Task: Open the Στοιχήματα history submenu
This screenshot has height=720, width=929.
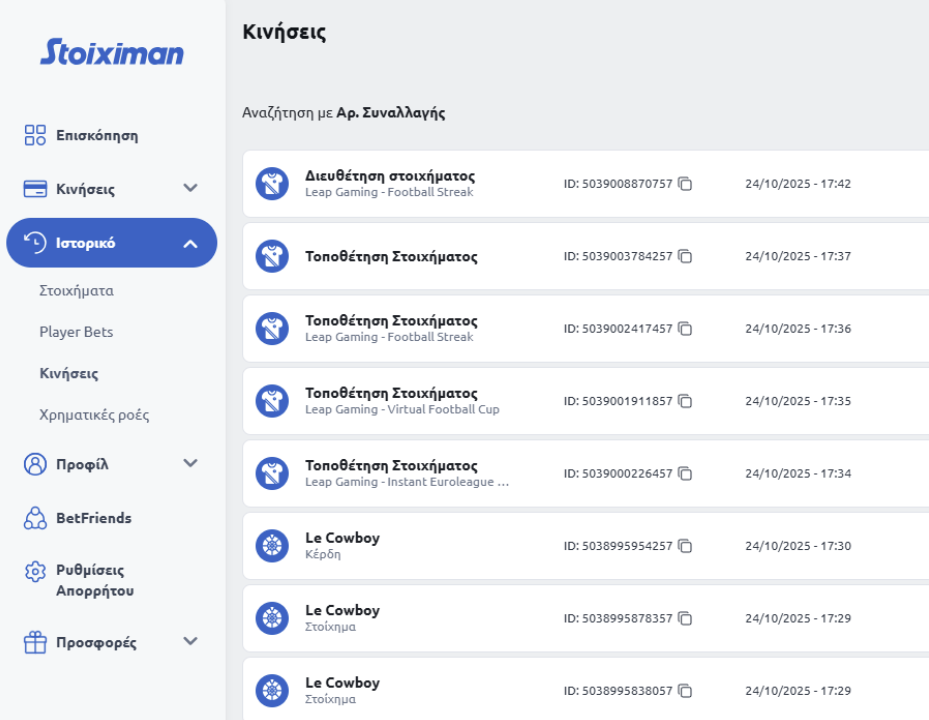Action: point(76,291)
